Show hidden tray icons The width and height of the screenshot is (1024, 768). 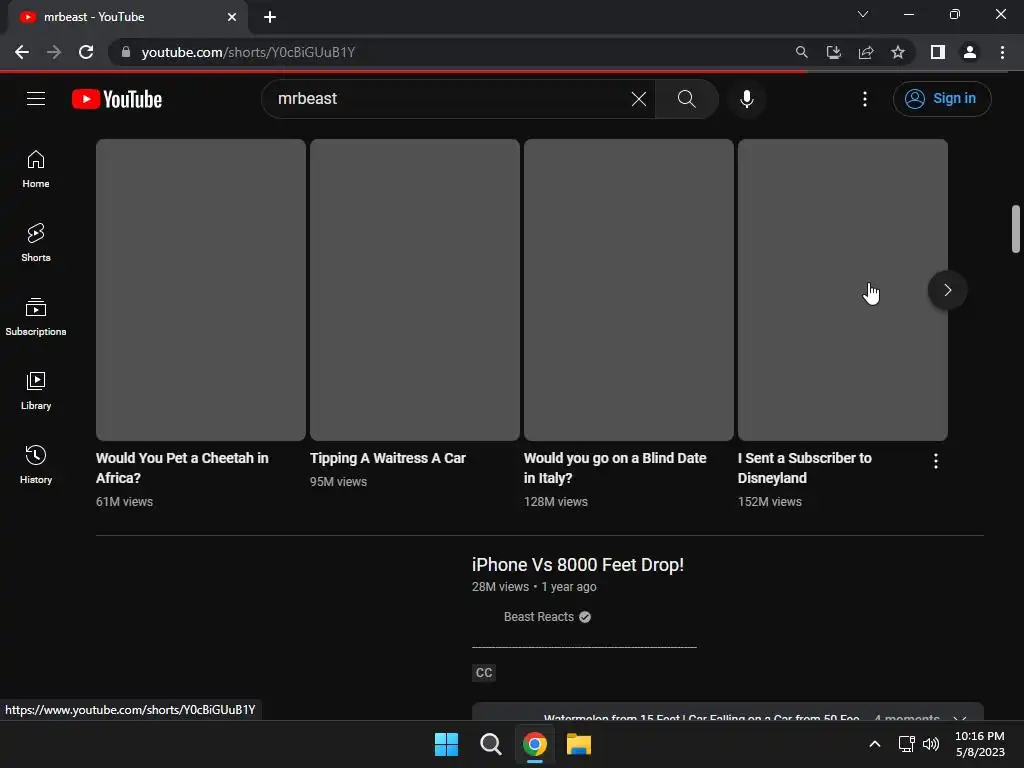coord(875,744)
